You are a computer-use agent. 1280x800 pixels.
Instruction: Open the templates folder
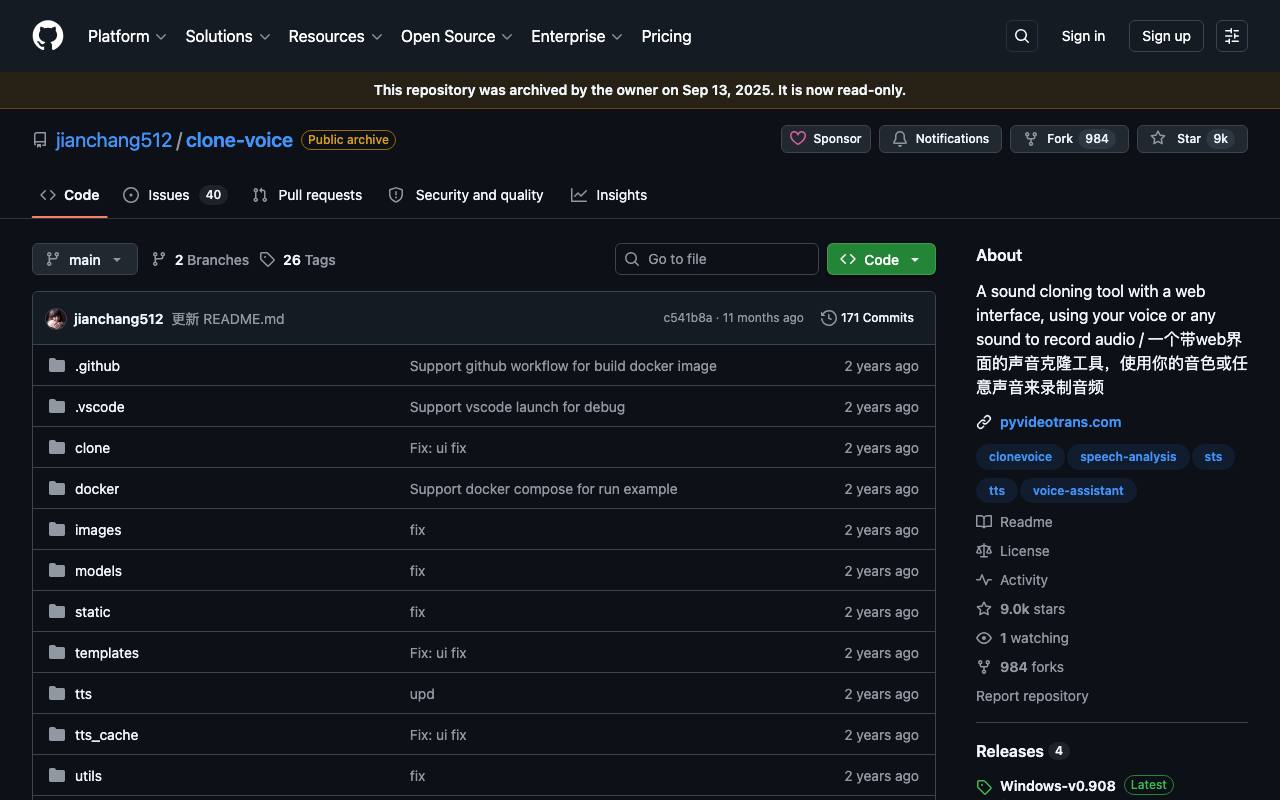[x=107, y=653]
